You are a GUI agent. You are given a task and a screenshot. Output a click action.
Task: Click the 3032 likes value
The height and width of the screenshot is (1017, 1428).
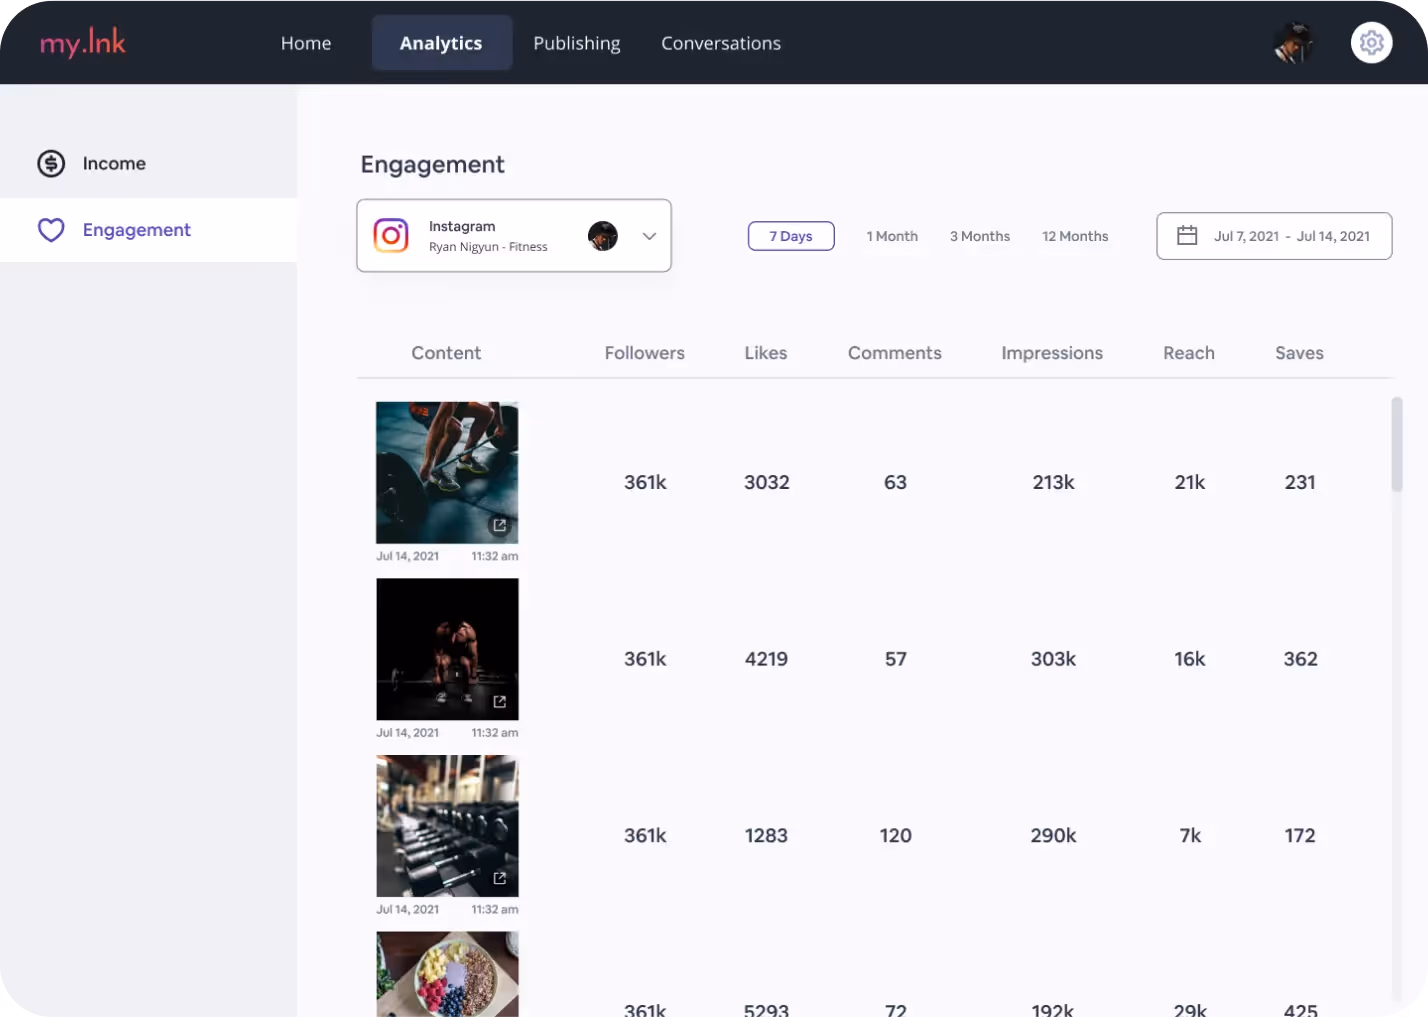coord(767,482)
